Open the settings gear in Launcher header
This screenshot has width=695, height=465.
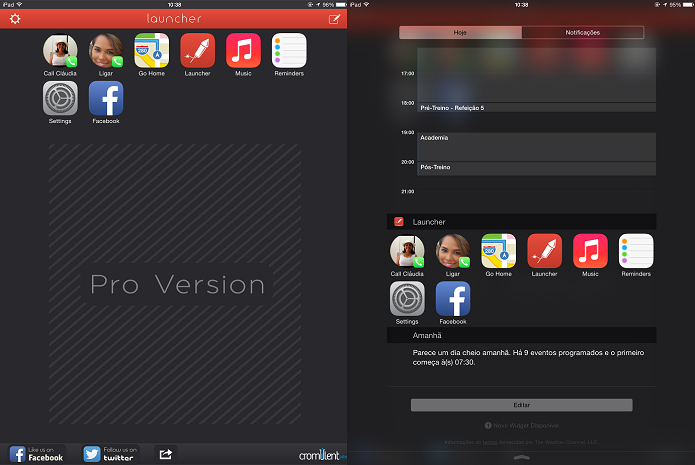click(15, 19)
